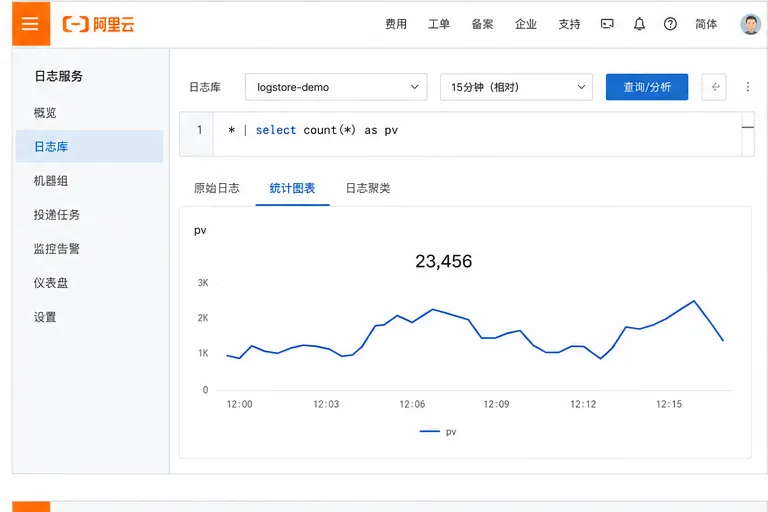768x512 pixels.
Task: Click the 12:09 x-axis label
Action: (x=497, y=404)
